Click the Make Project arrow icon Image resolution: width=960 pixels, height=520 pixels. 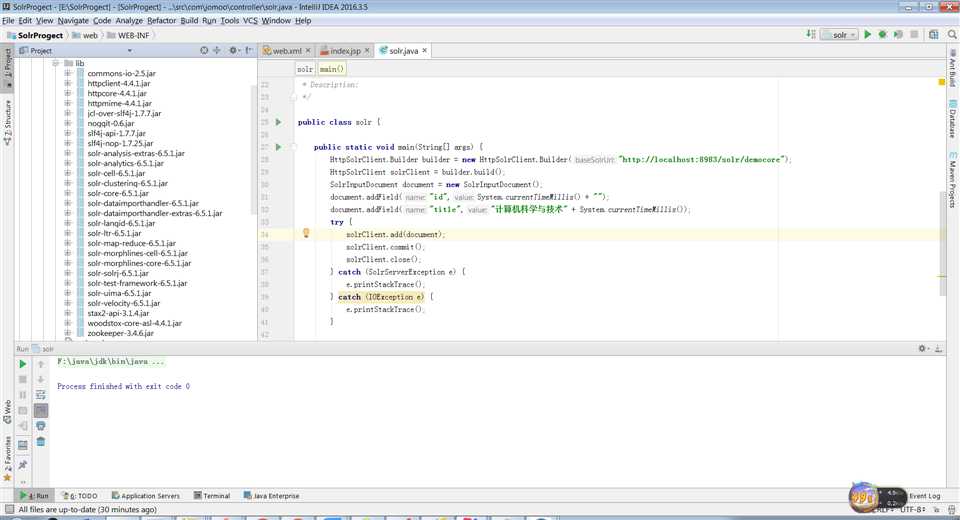click(x=811, y=35)
